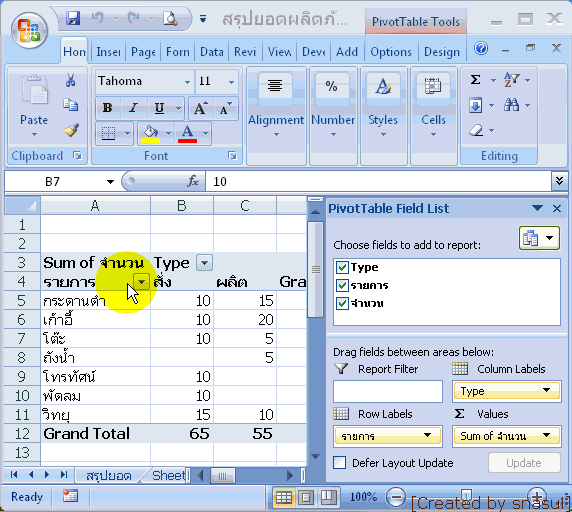
Task: Open the Type column filter dropdown
Action: tap(204, 263)
